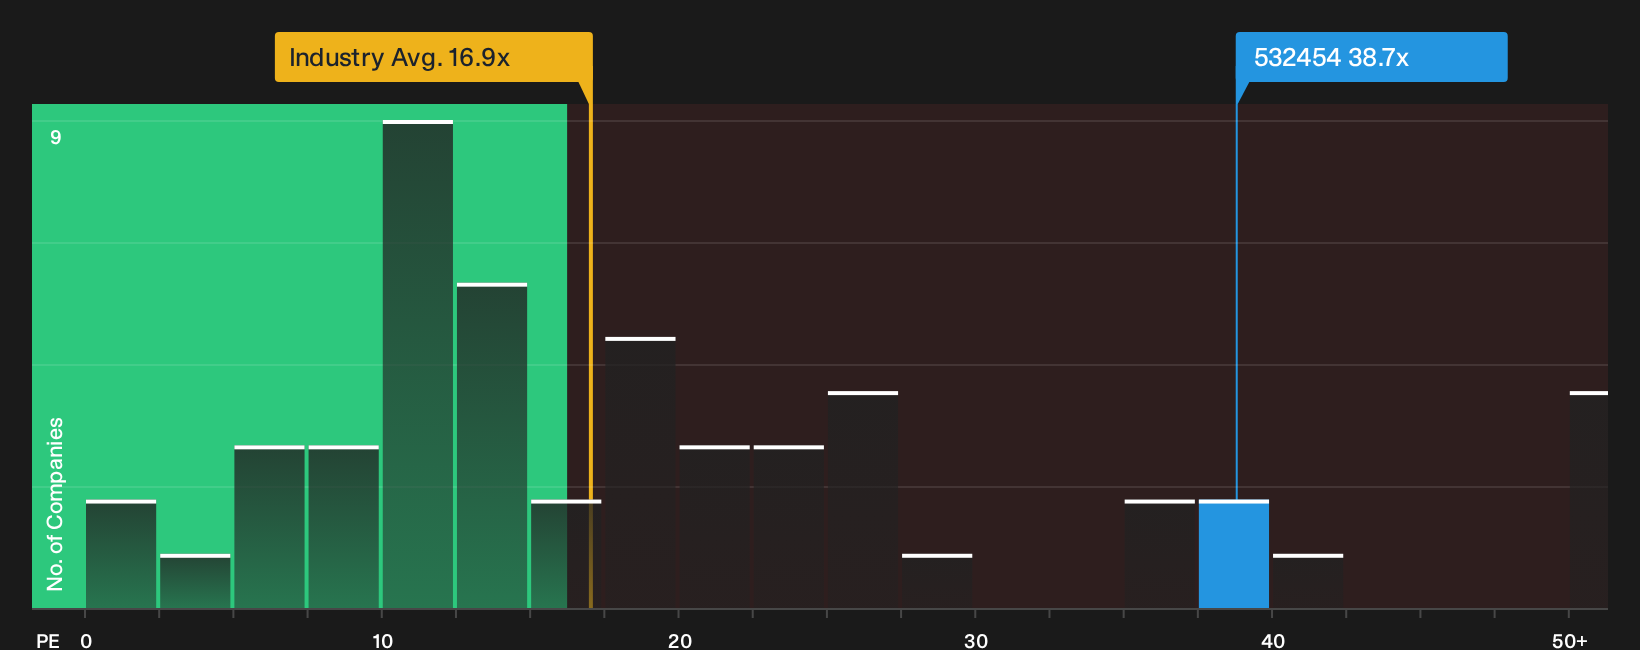Click the bar between PE 22.5 and 25
Screen dimensions: 1640x650
click(789, 527)
